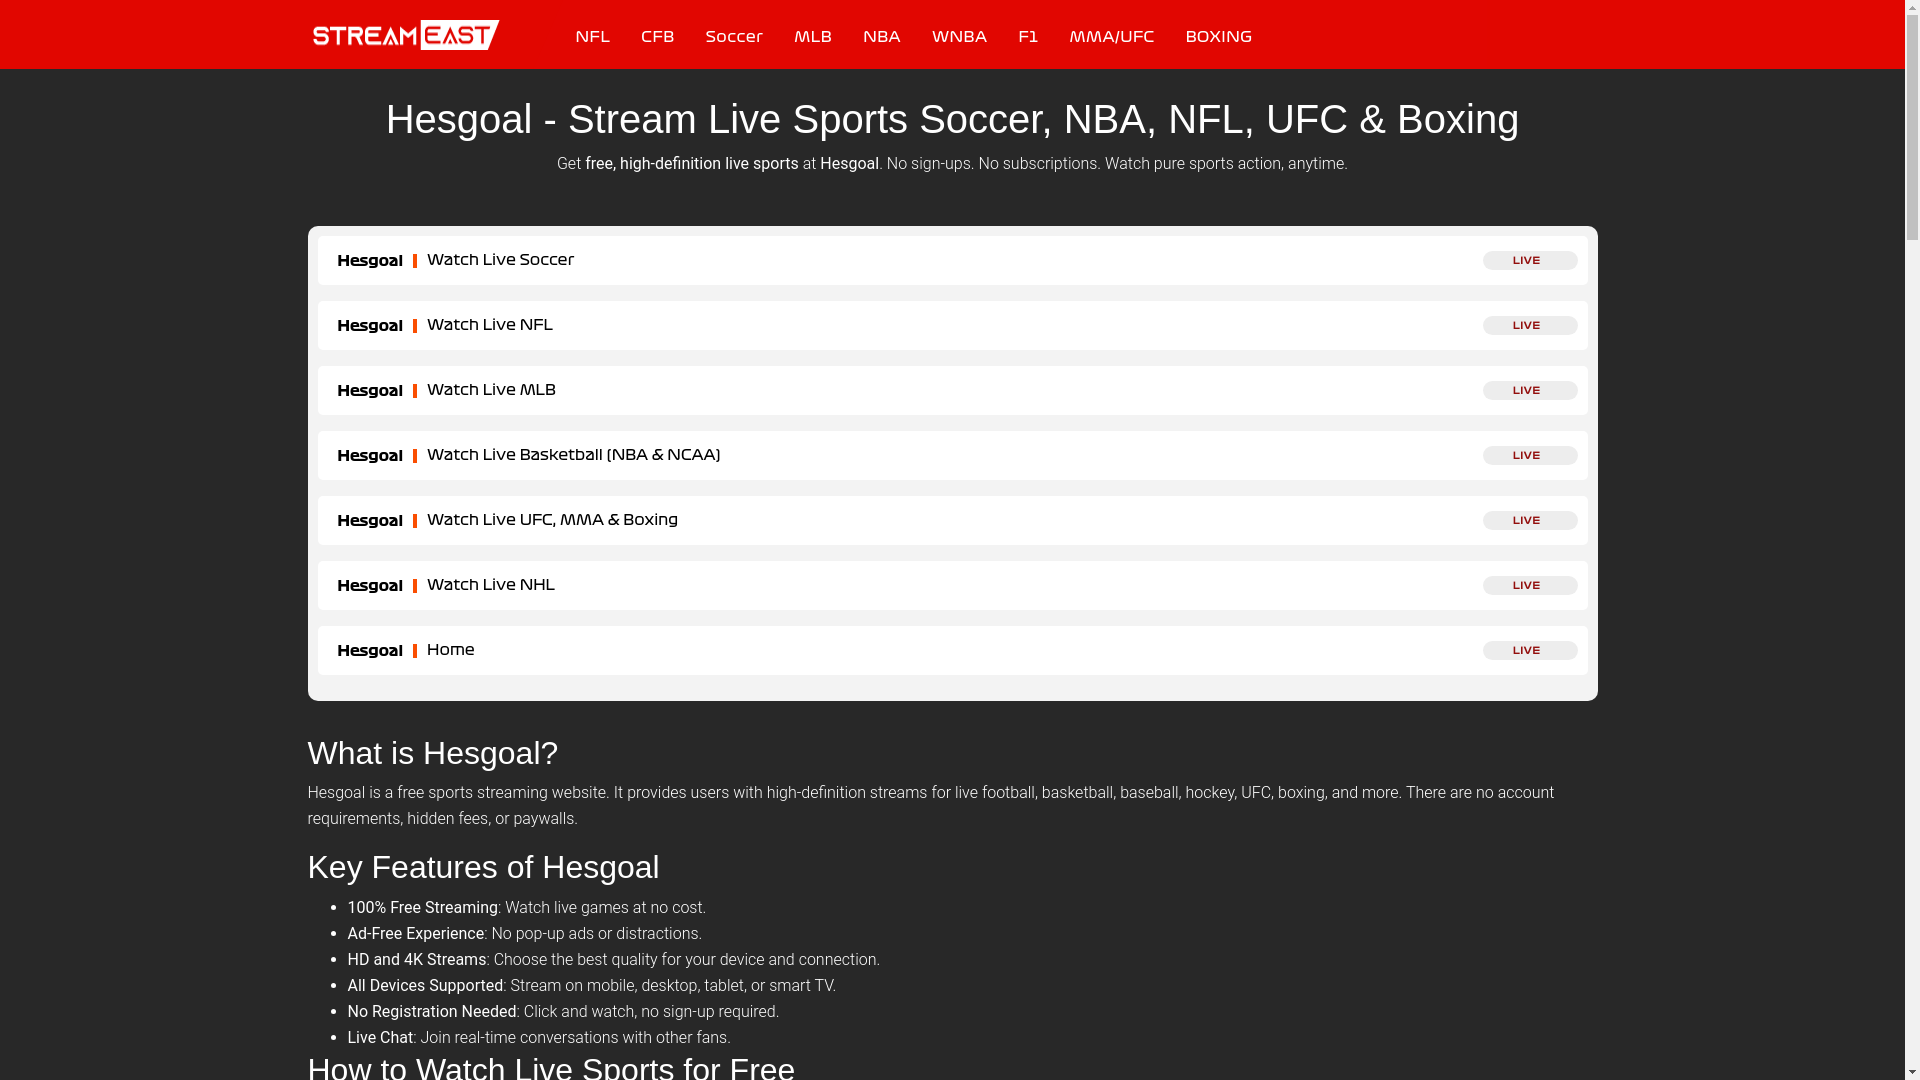Open WNBA from the top menu
This screenshot has width=1920, height=1080.
coord(959,36)
